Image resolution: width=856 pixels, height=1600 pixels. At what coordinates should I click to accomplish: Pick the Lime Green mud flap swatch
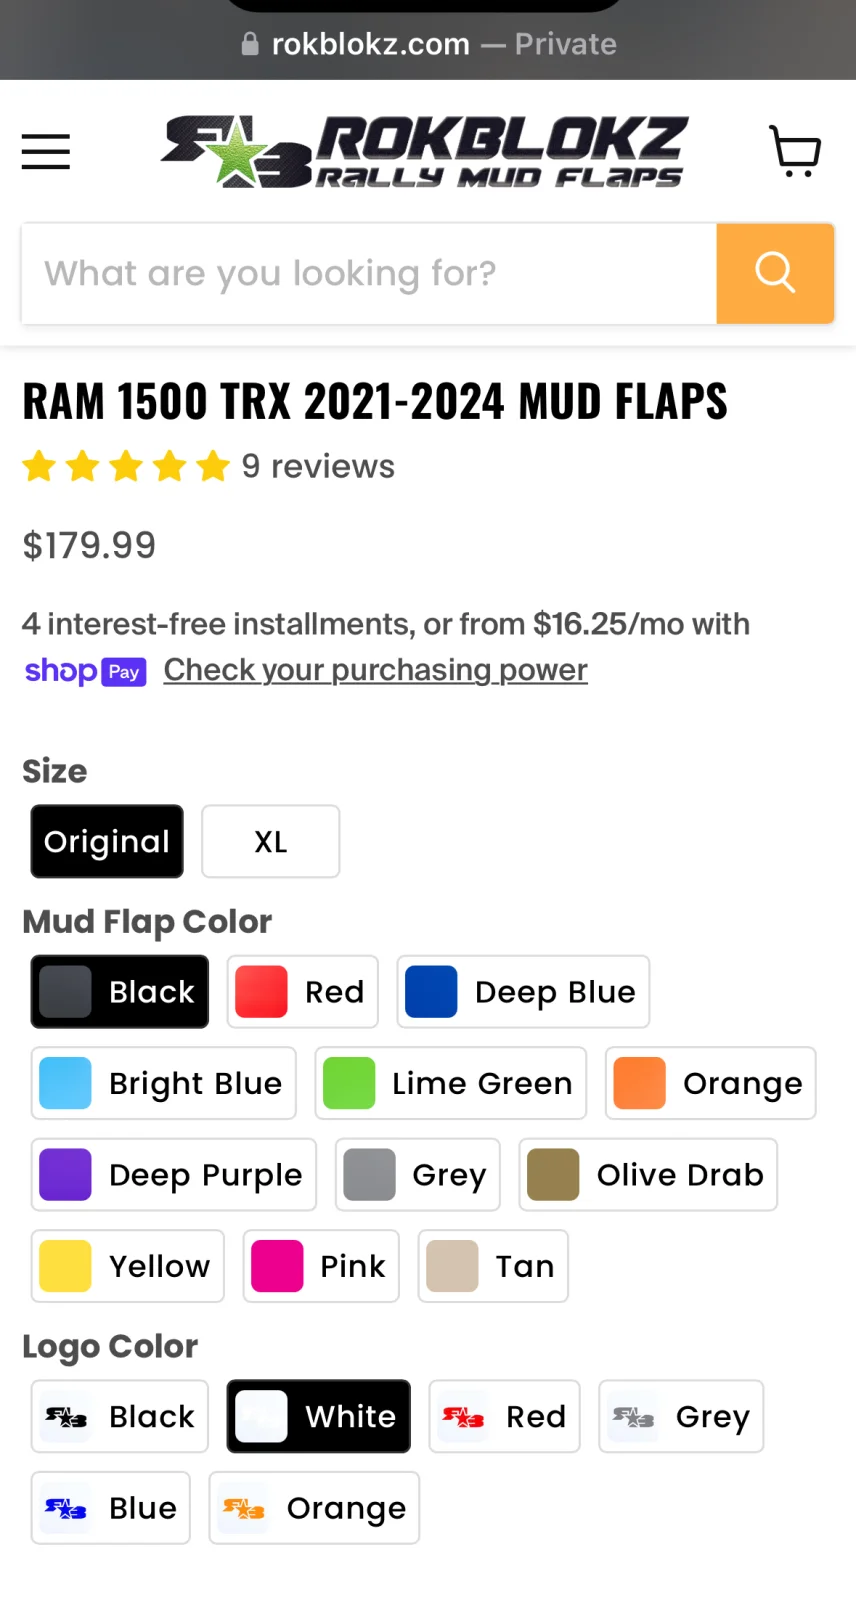451,1083
